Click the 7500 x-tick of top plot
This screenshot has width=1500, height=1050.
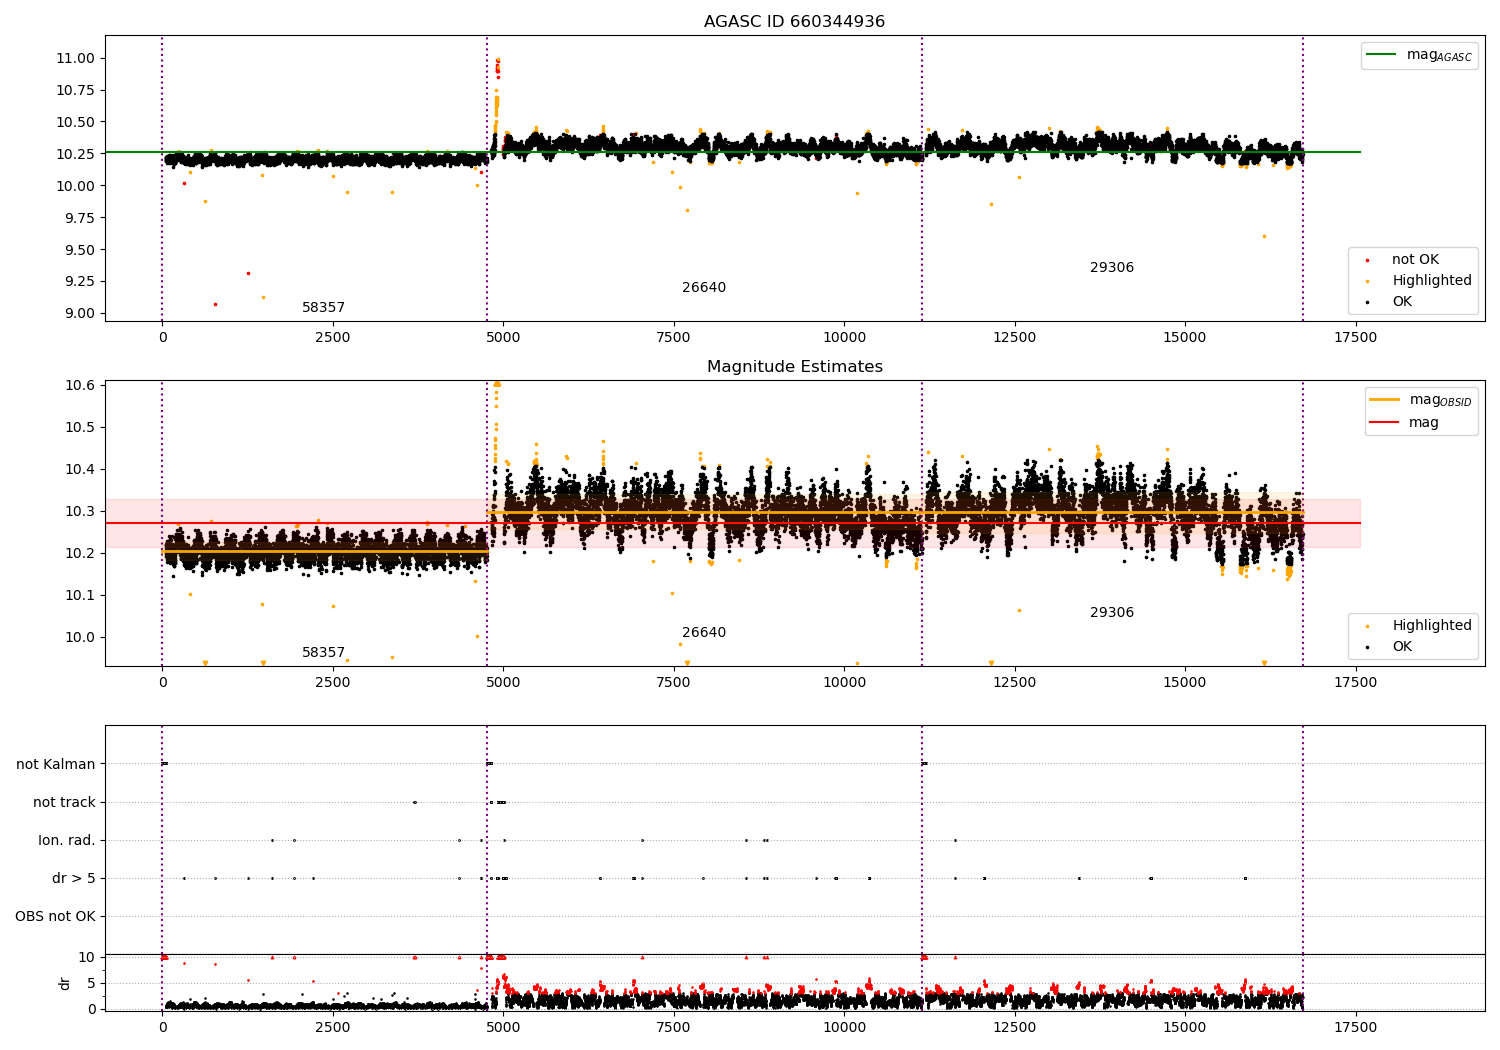click(x=674, y=337)
